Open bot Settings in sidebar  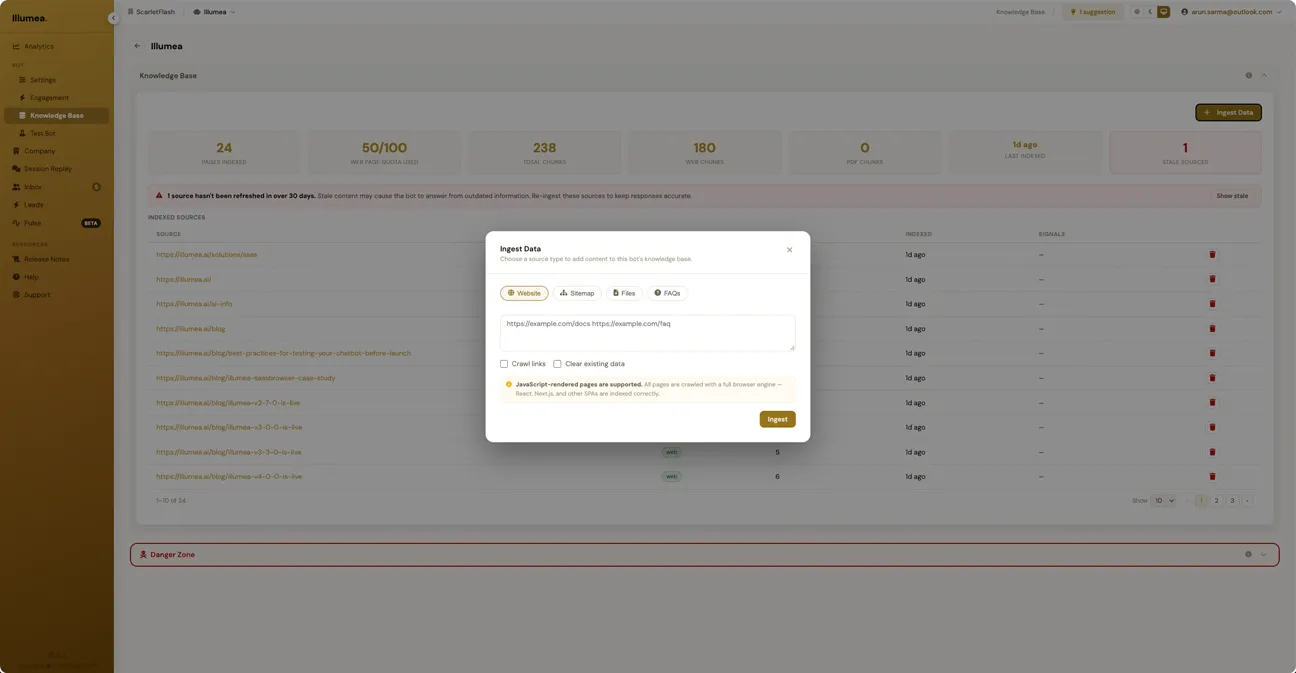(57, 80)
